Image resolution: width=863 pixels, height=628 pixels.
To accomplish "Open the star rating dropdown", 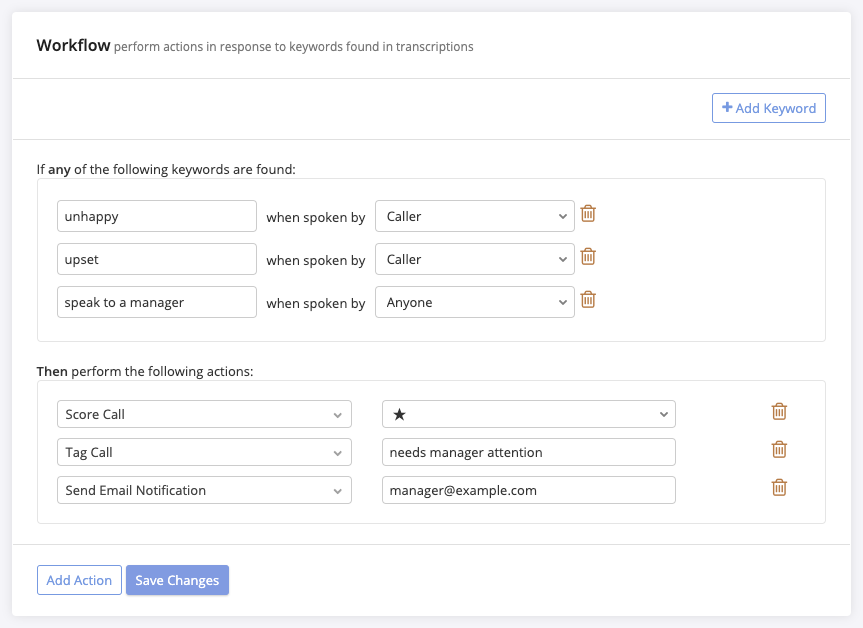I will click(528, 414).
